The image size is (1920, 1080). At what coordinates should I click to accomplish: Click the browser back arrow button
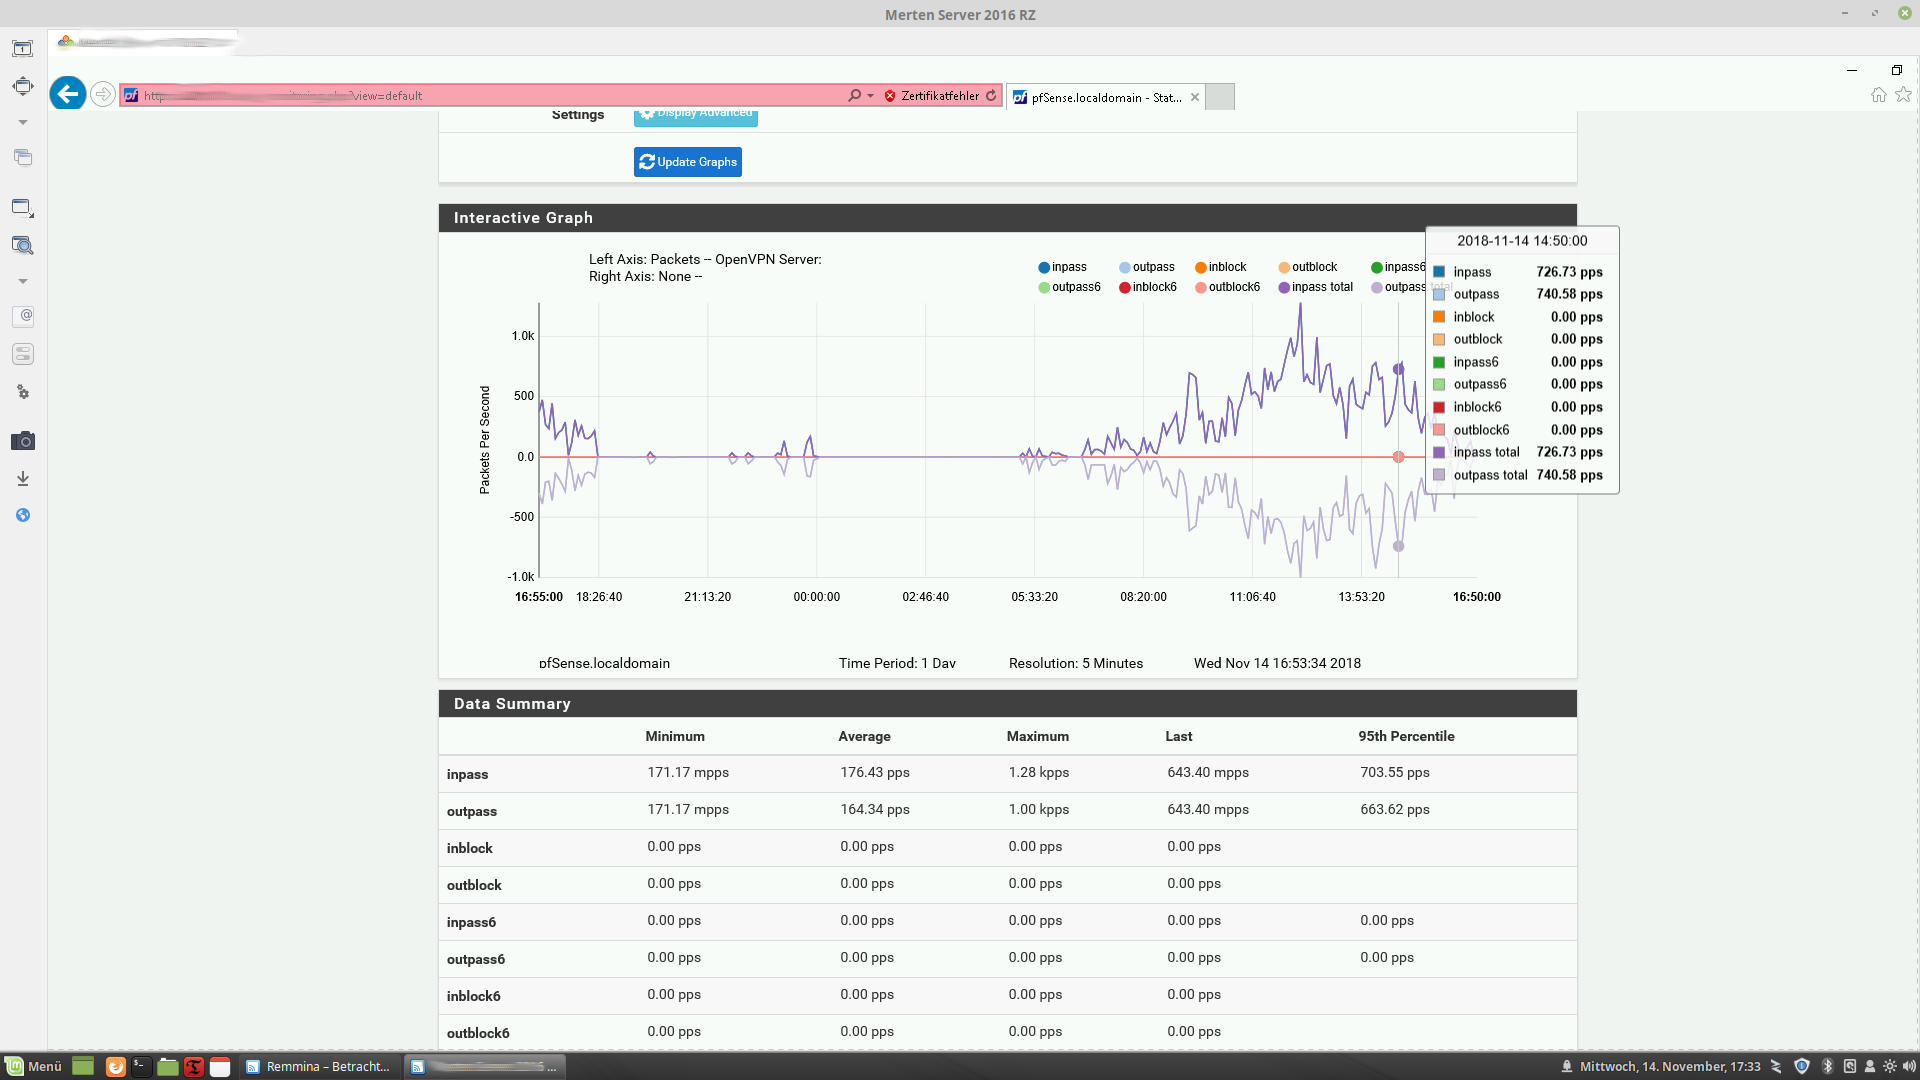click(68, 94)
